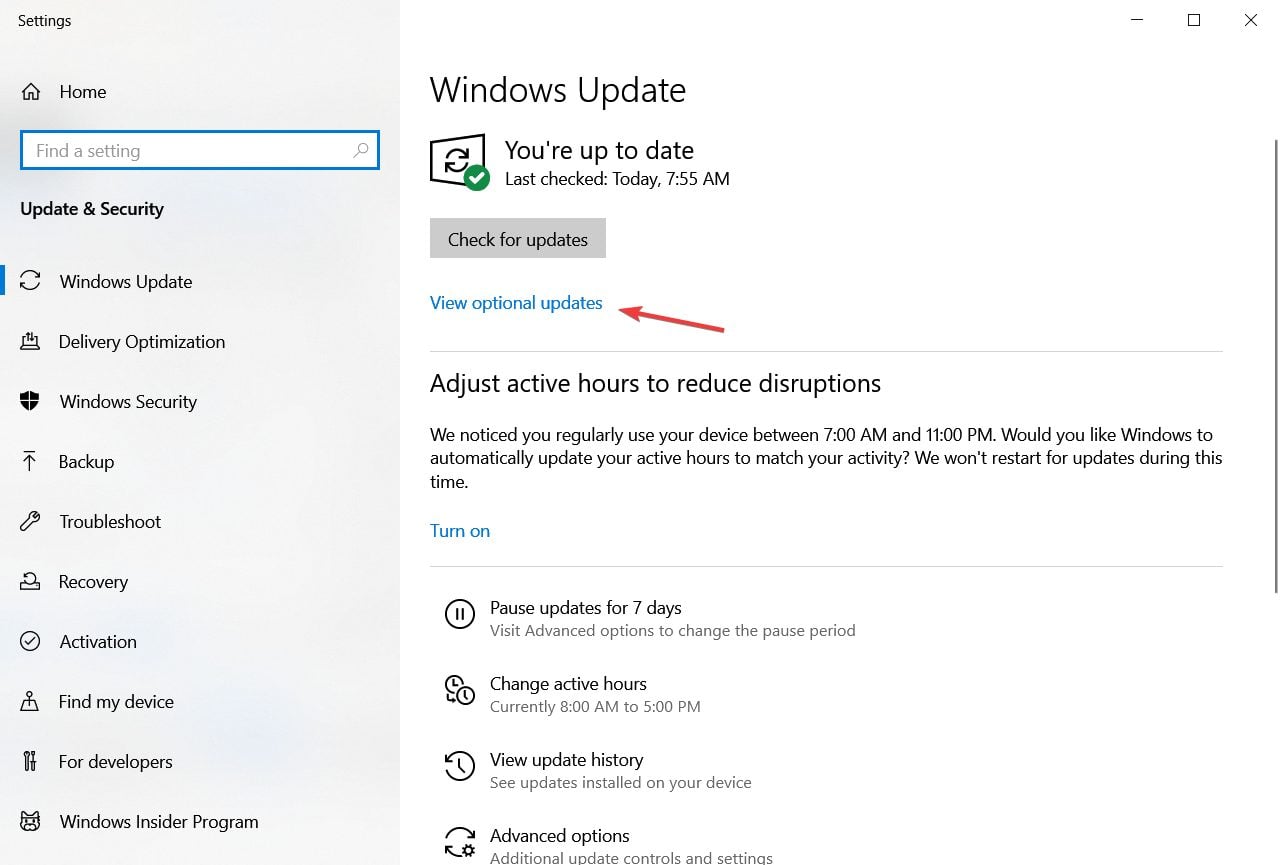Click the Check for updates button
Image resolution: width=1280 pixels, height=865 pixels.
click(x=517, y=238)
